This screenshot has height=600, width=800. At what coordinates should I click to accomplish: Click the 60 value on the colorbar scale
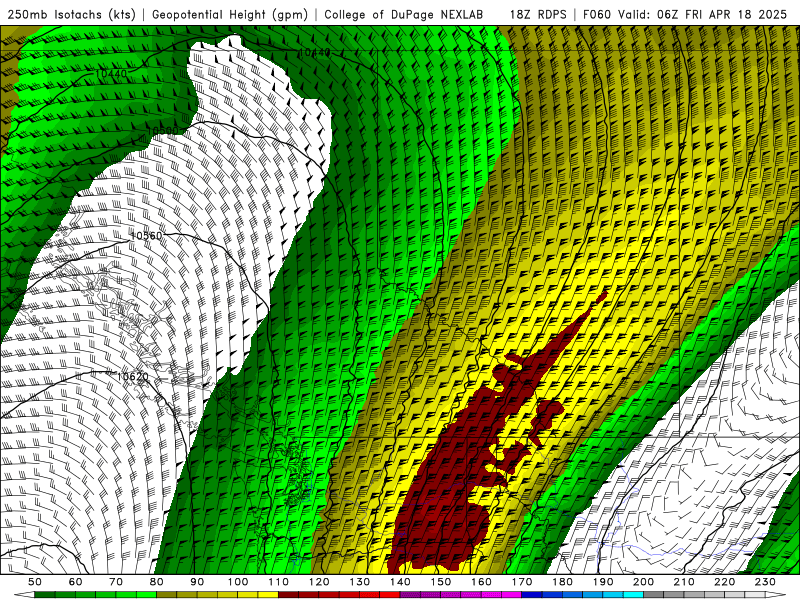[x=76, y=582]
